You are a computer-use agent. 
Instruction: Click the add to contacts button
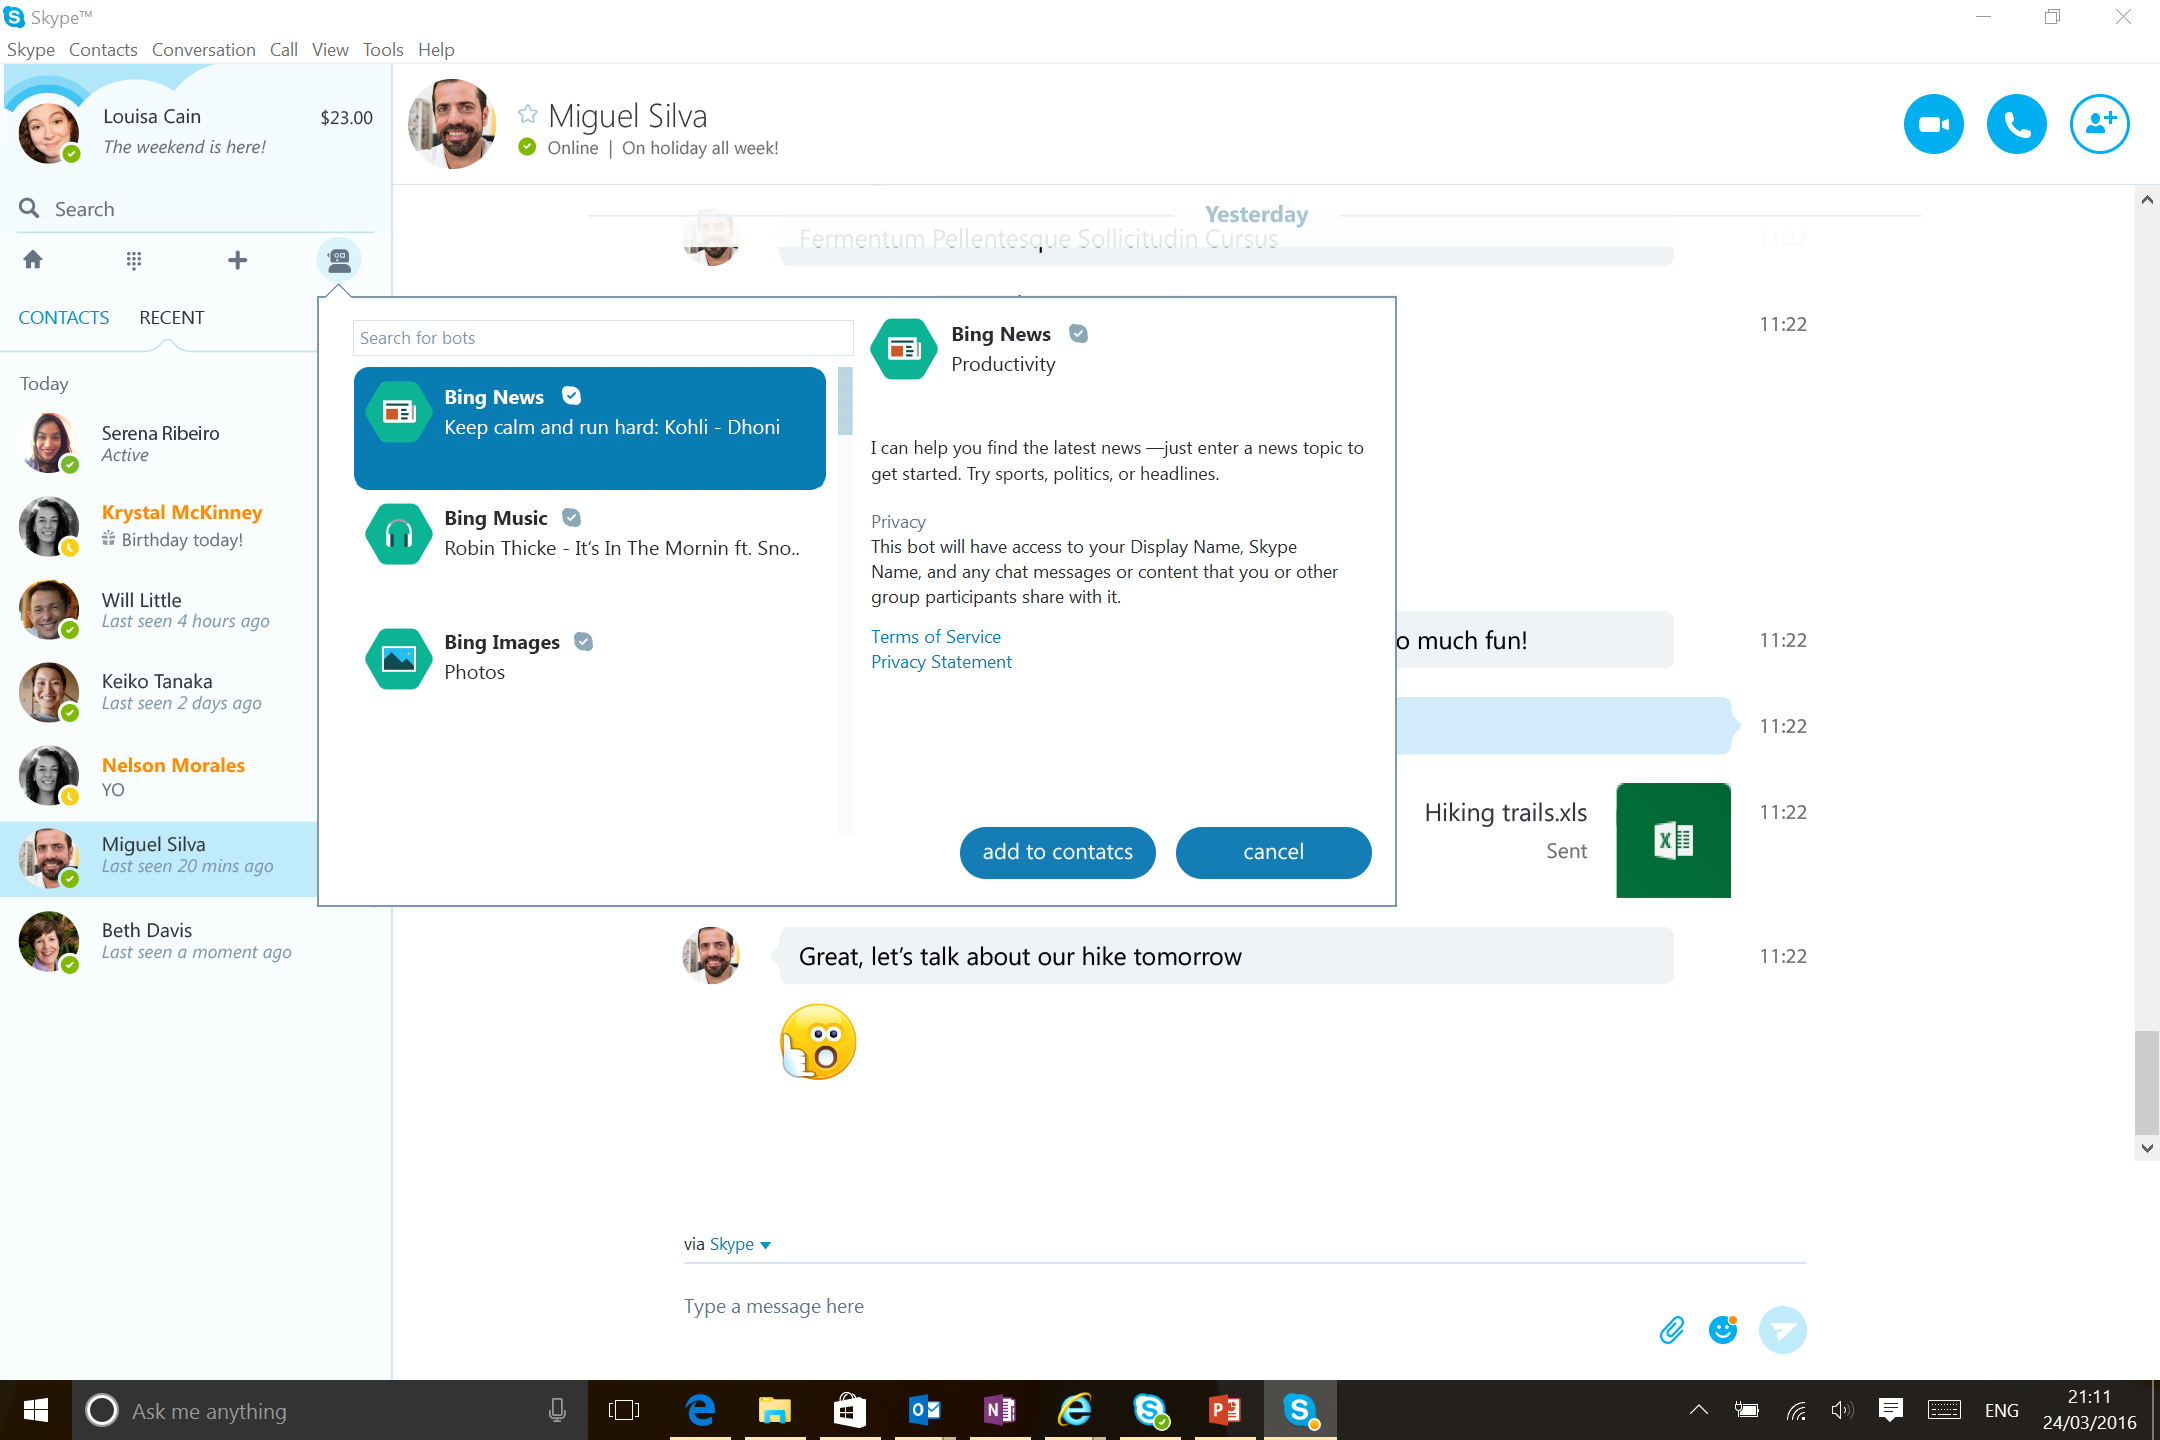click(x=1056, y=852)
